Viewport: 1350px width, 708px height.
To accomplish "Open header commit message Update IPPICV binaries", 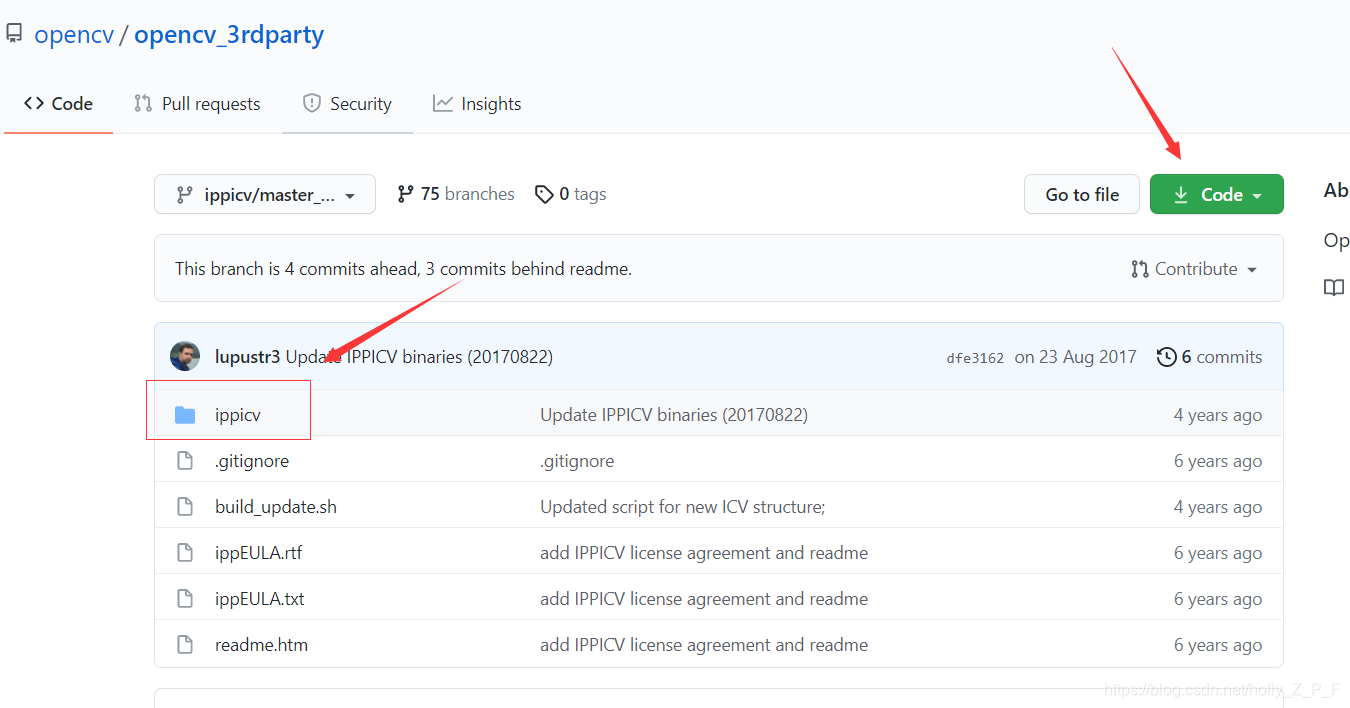I will click(x=419, y=357).
